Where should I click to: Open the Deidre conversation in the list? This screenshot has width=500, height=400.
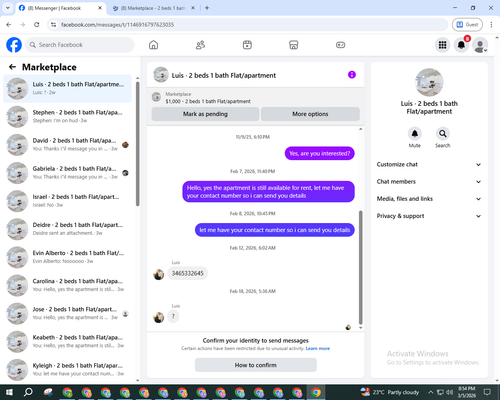(67, 229)
